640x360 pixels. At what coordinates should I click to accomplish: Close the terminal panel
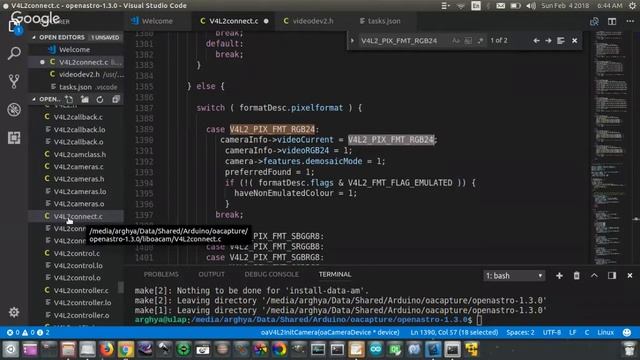[x=630, y=276]
